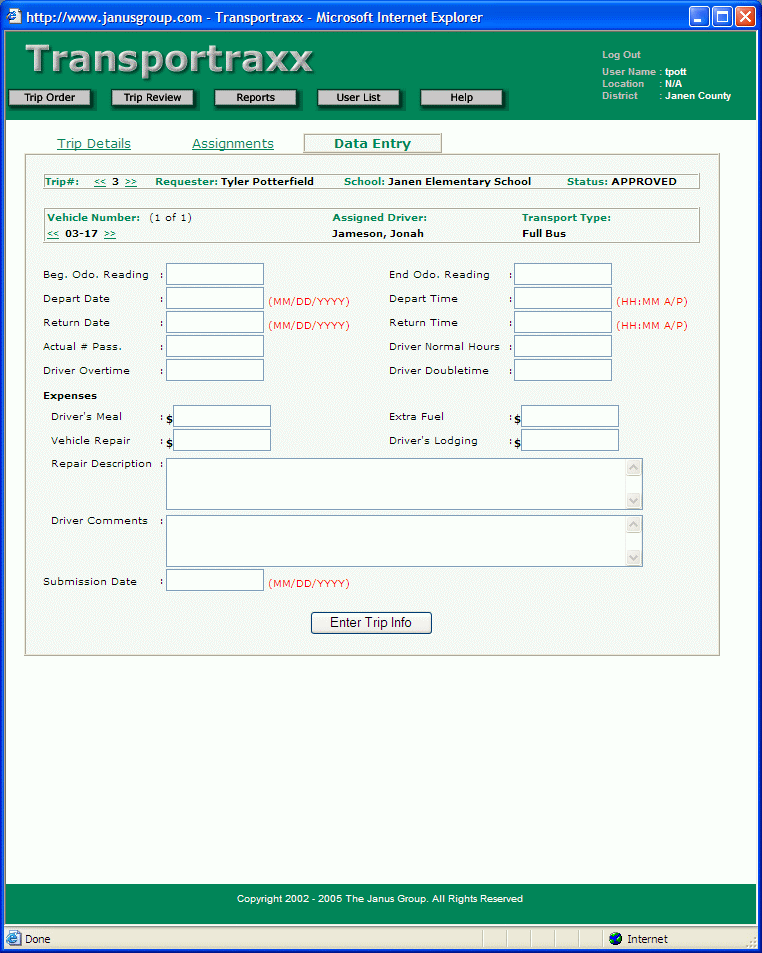Submit with Enter Trip Info button
This screenshot has height=953, width=762.
371,623
